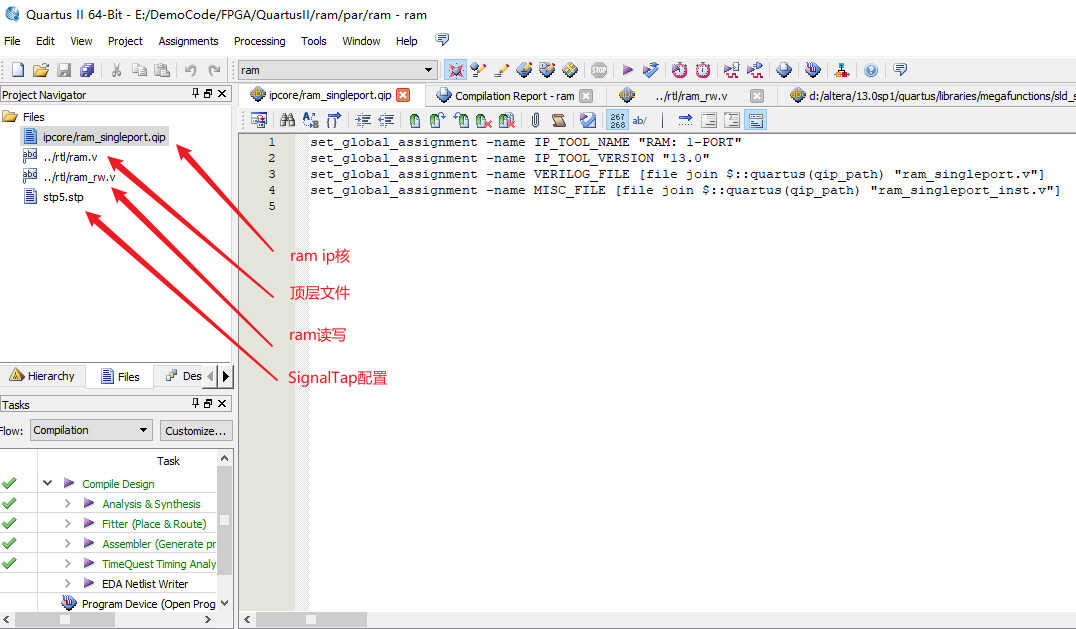This screenshot has height=629, width=1076.
Task: Clear all bookmarks icon
Action: (506, 121)
